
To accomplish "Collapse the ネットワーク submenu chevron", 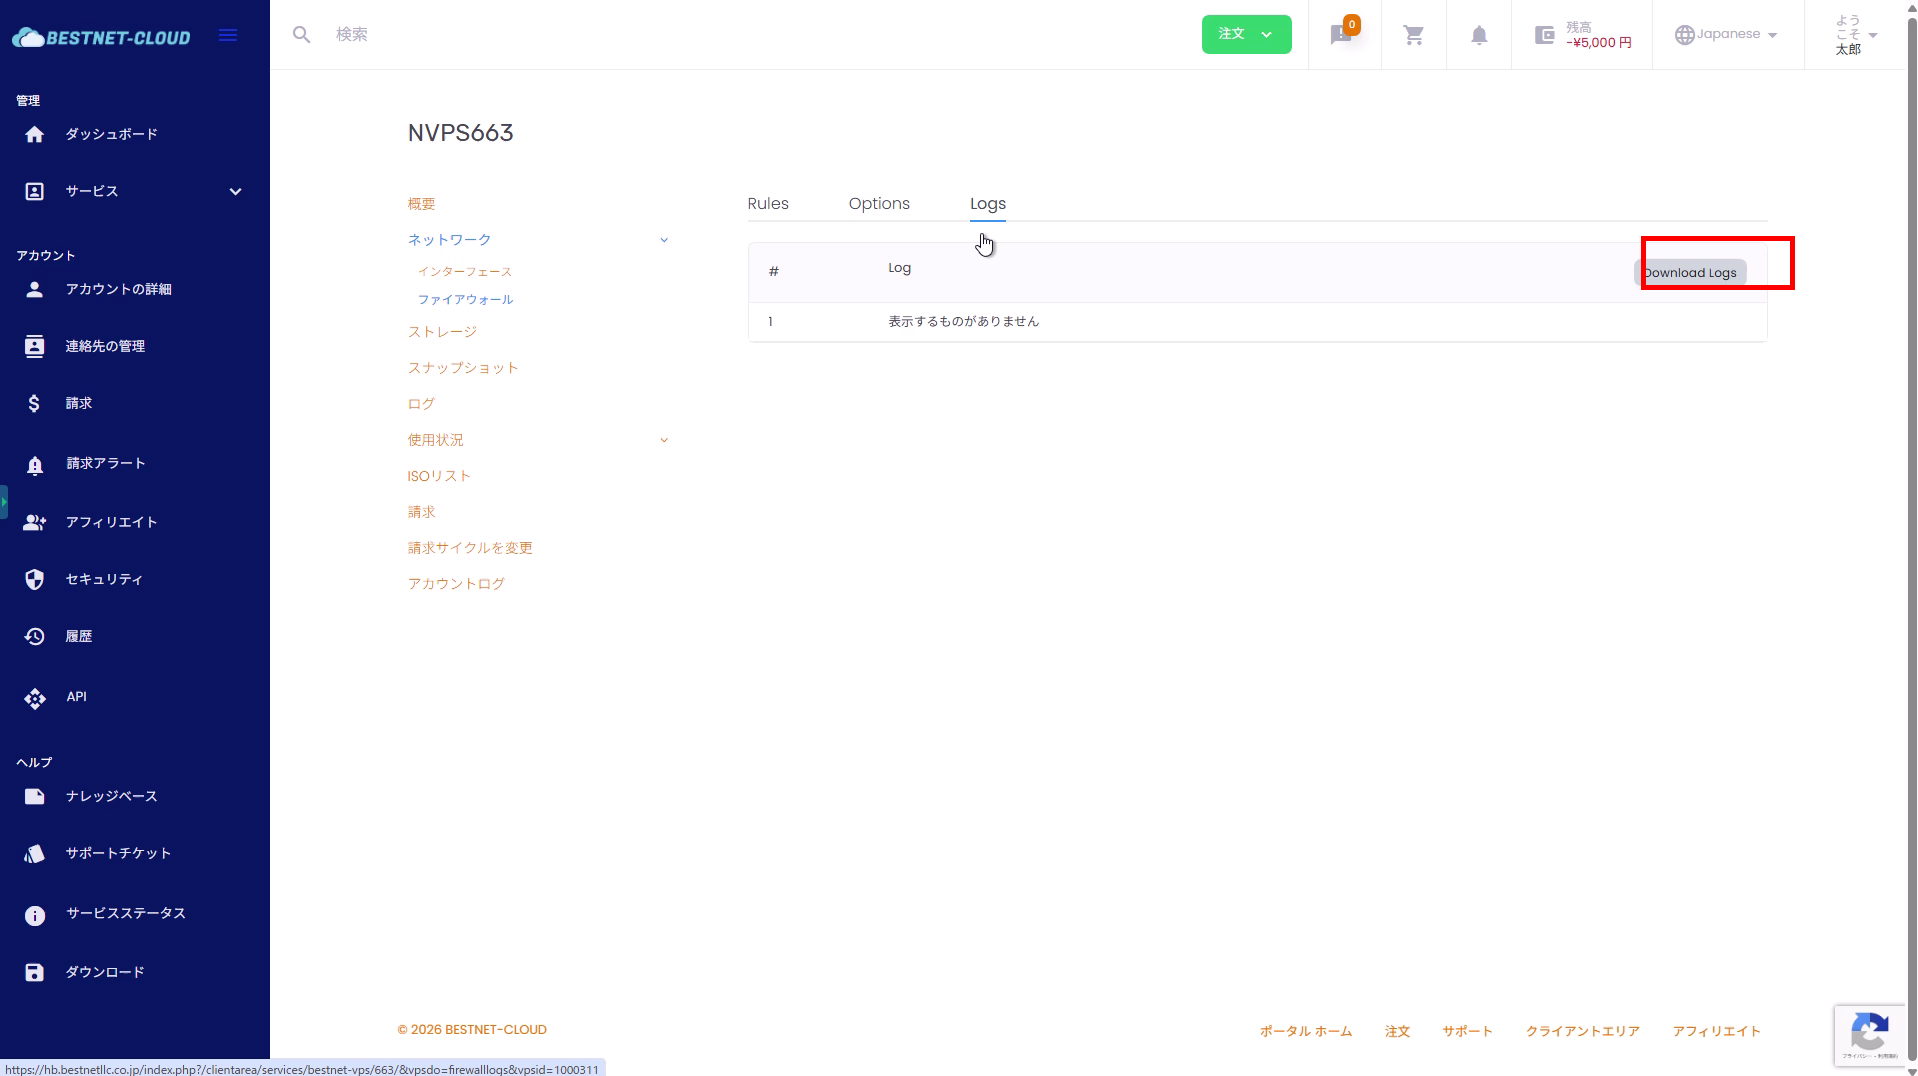I will click(663, 240).
